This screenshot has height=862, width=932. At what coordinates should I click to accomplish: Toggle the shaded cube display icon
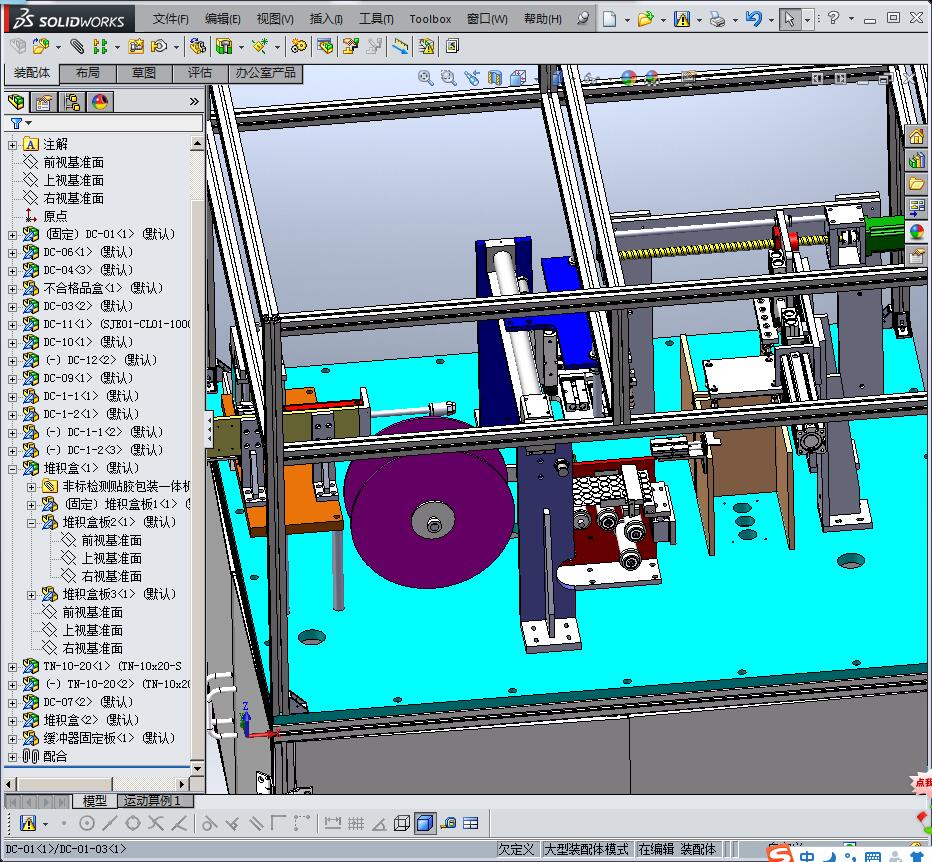(425, 823)
